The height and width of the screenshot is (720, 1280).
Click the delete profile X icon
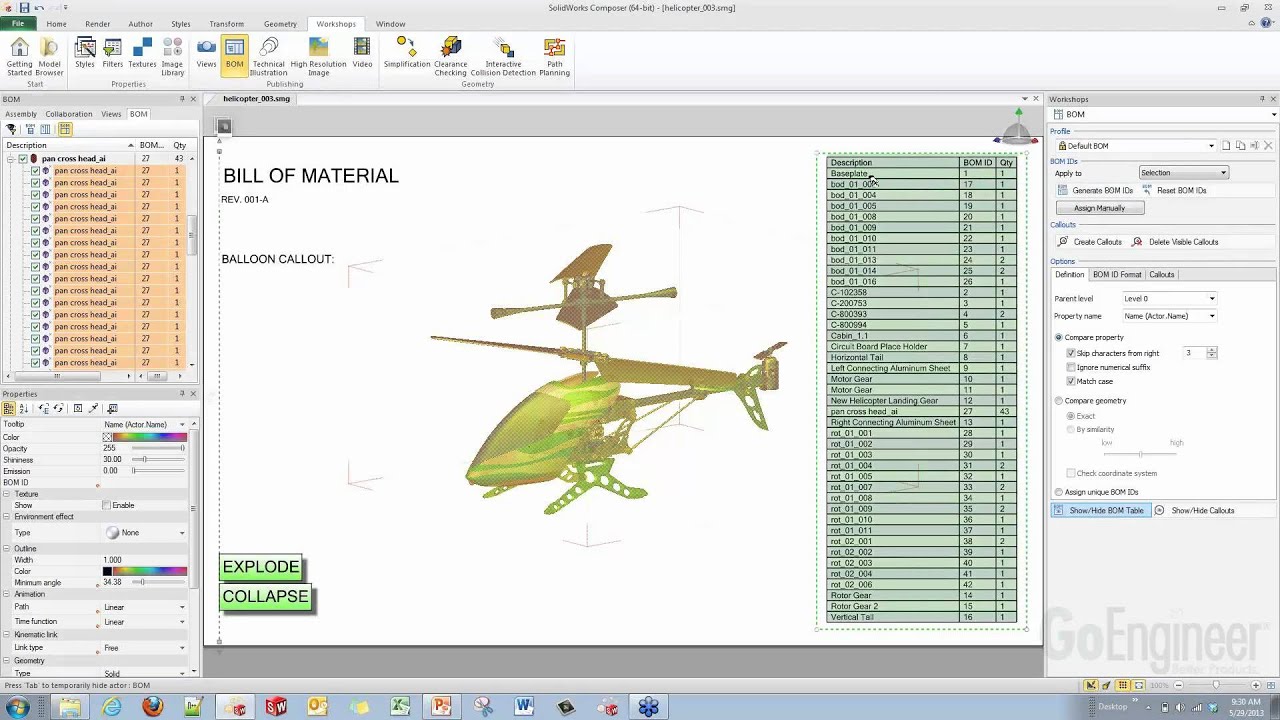pyautogui.click(x=1268, y=146)
